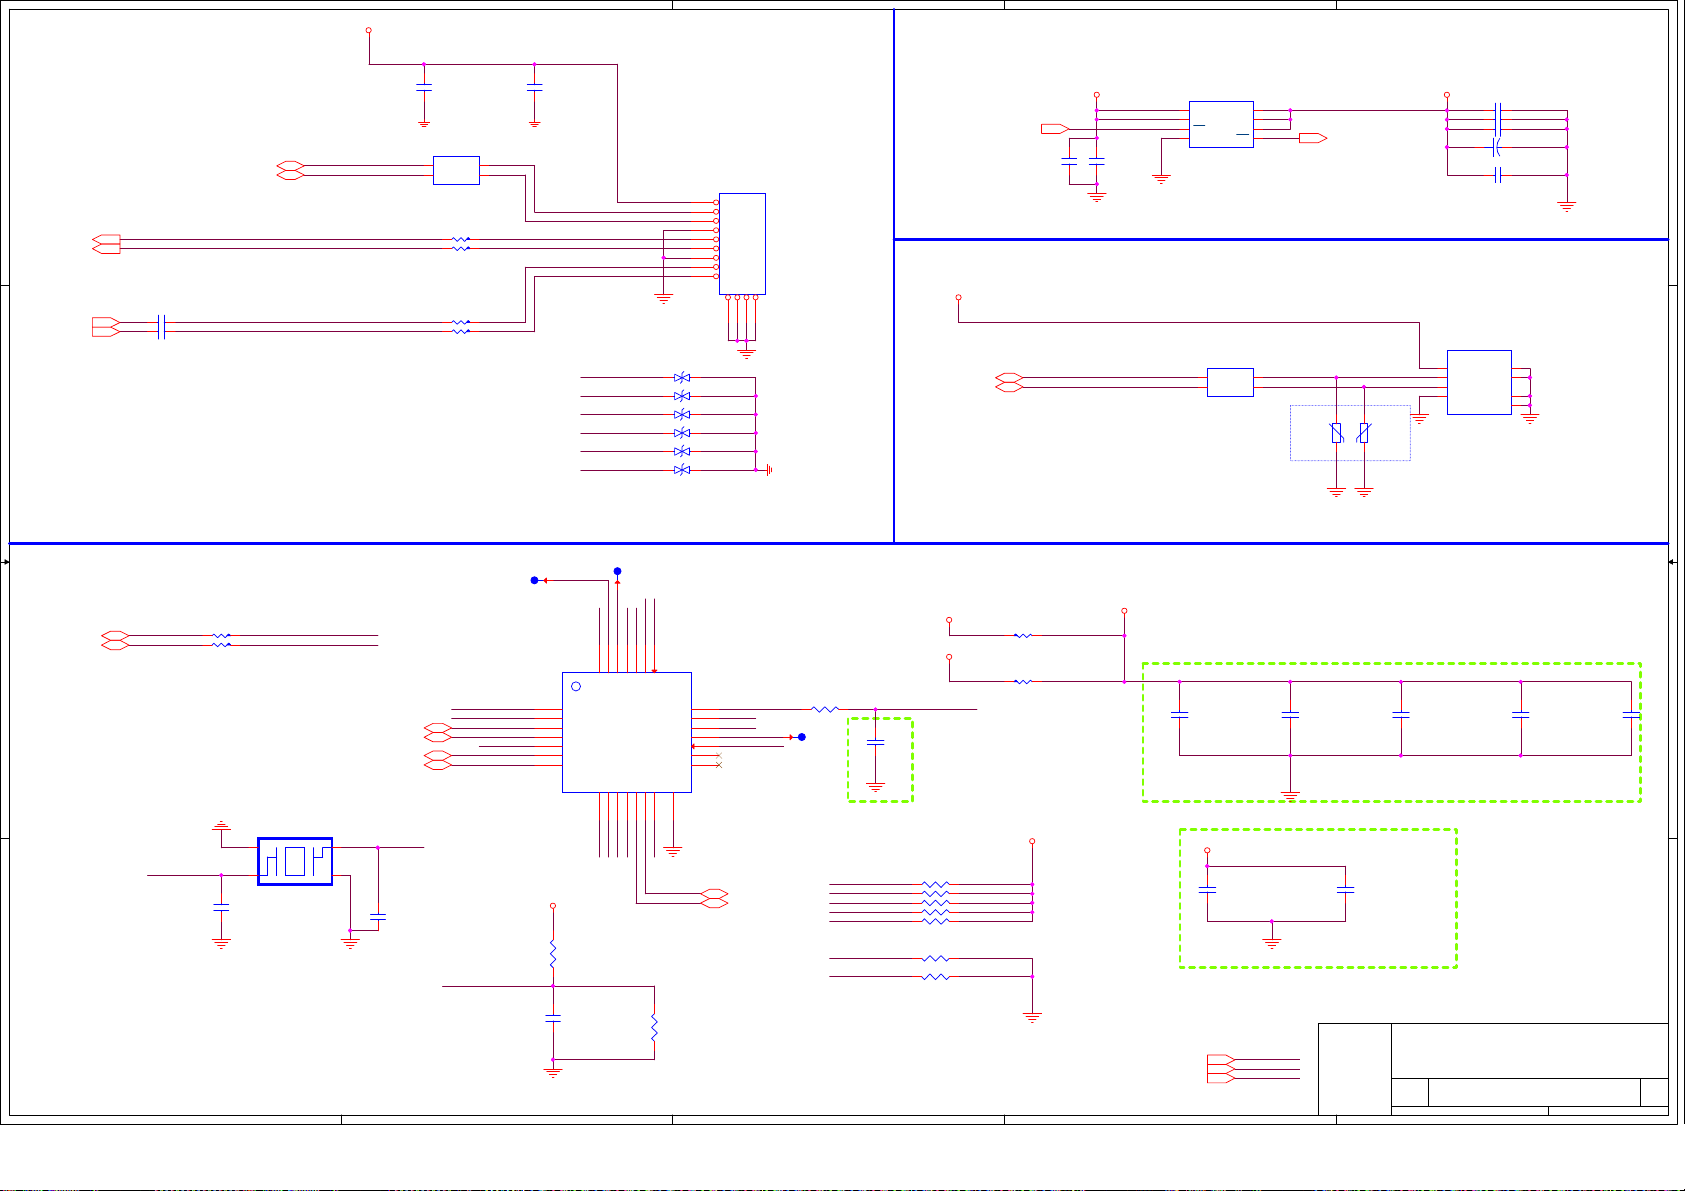
Task: Click the small blue filter box feeding the square connector
Action: (x=1230, y=382)
